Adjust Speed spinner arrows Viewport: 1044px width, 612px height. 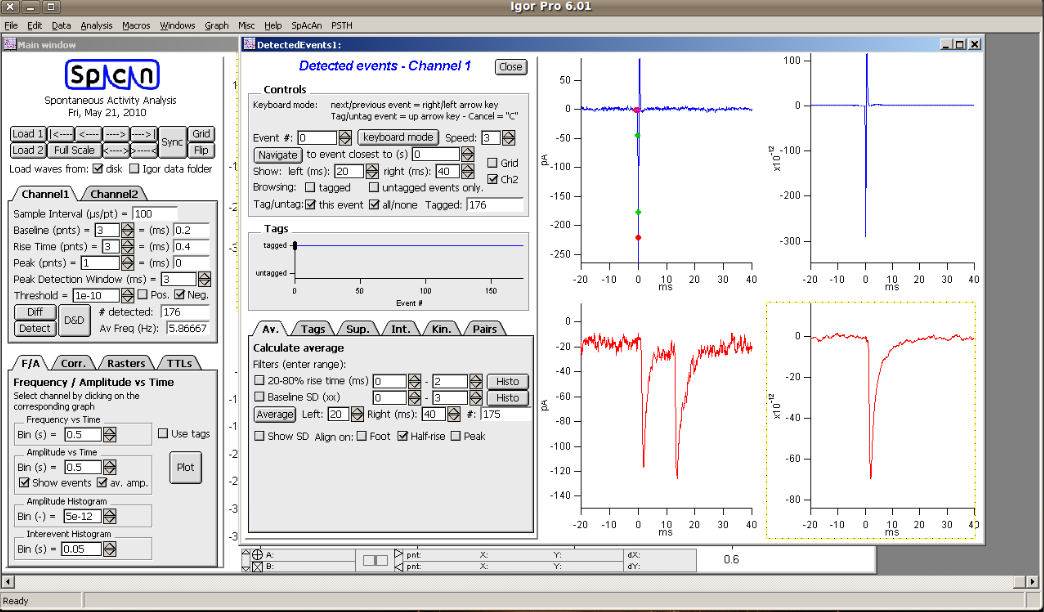click(x=509, y=138)
